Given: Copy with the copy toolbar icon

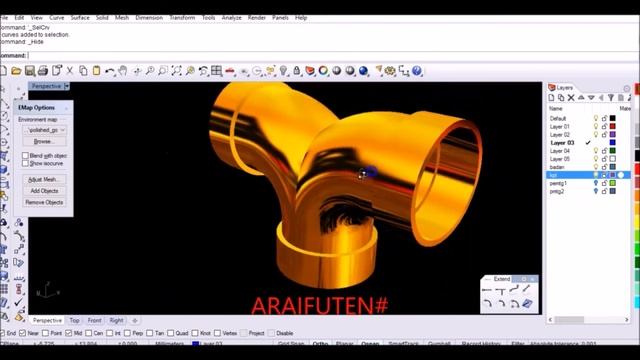Looking at the screenshot, I should coord(83,71).
